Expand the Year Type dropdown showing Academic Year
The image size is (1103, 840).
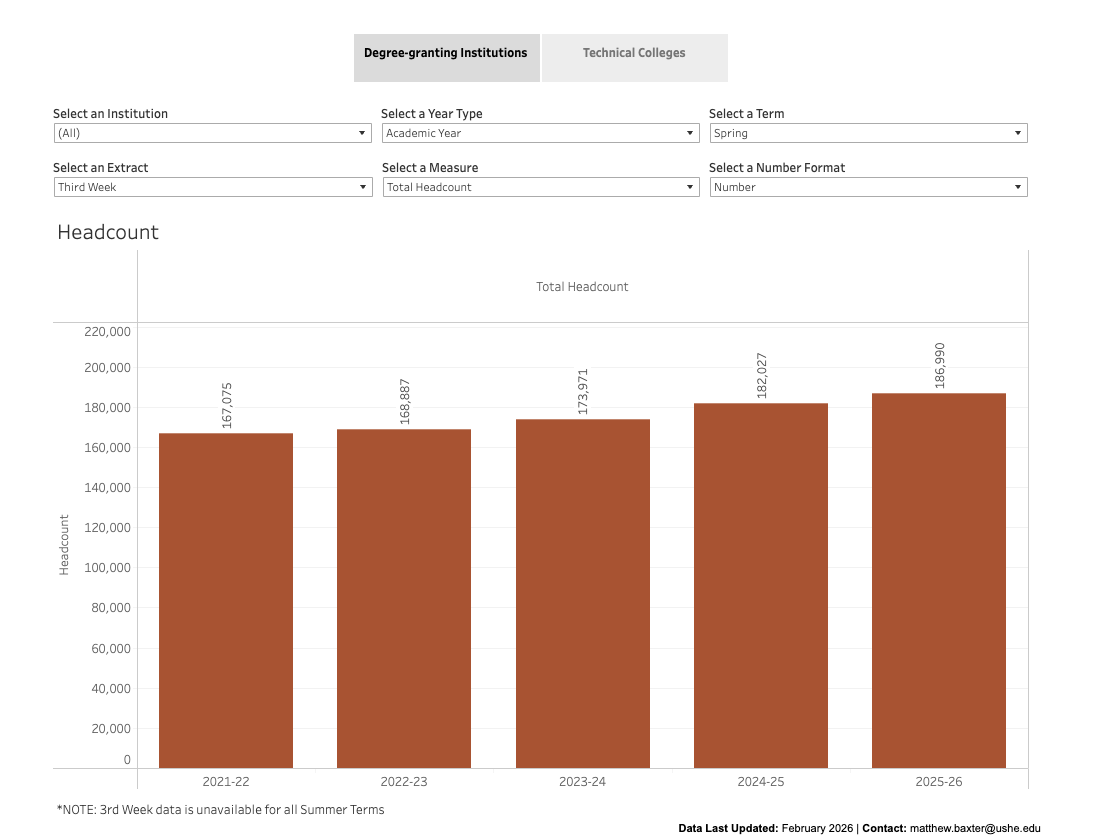click(x=540, y=133)
